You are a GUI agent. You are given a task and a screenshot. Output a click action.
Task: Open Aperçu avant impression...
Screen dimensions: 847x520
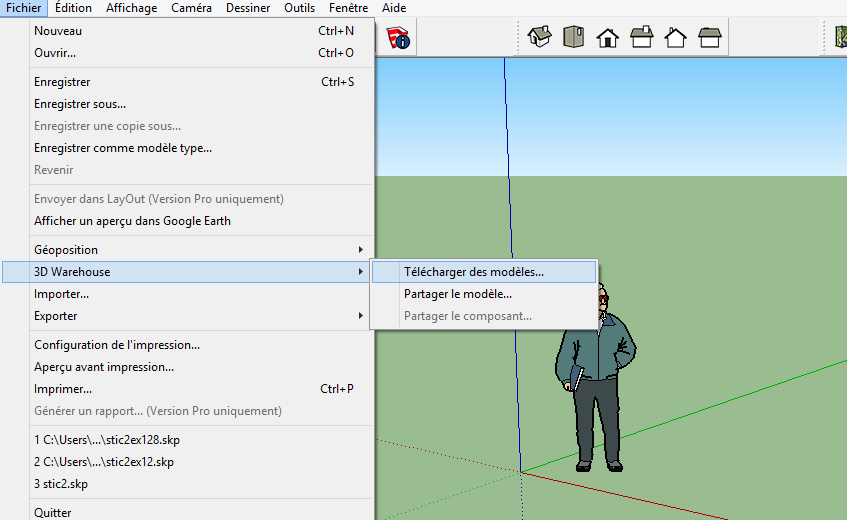tap(188, 367)
